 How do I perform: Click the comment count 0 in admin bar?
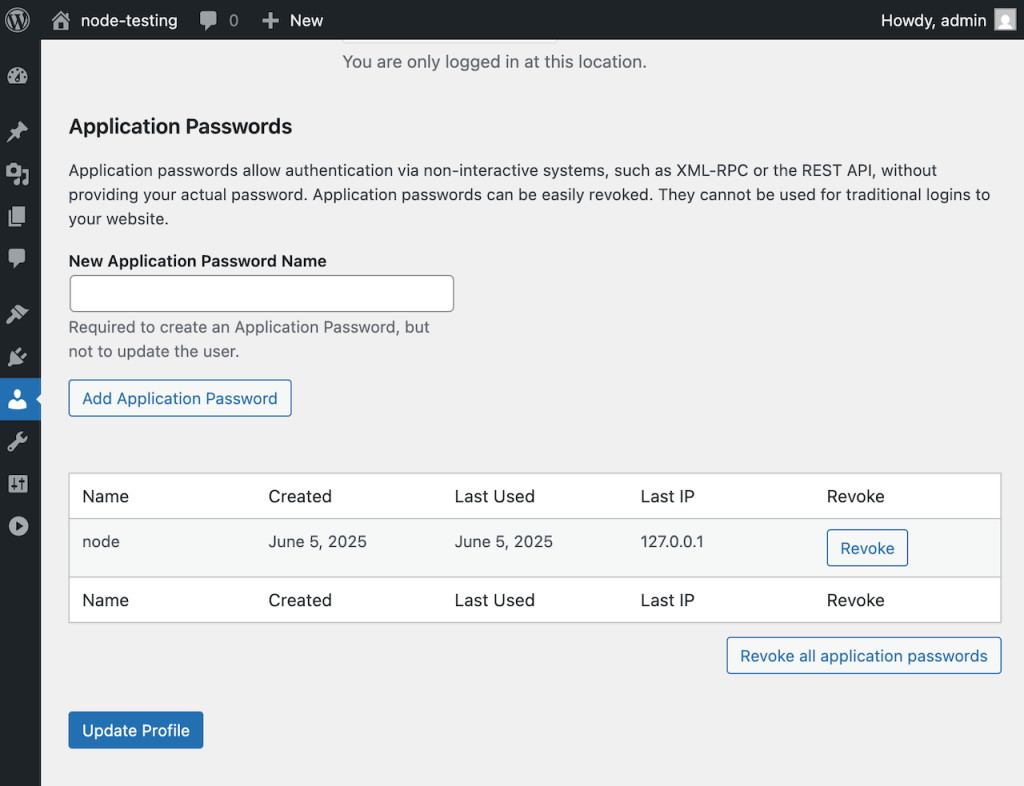point(233,21)
